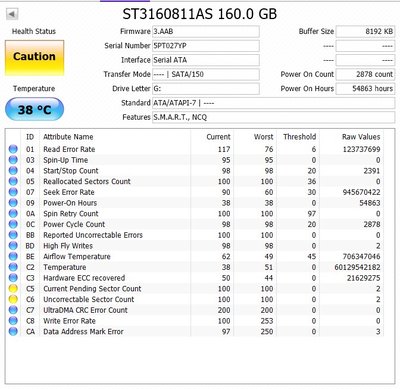This screenshot has height=389, width=400.
Task: Click raw value 945670422 of Seek Error Rate
Action: tap(361, 192)
